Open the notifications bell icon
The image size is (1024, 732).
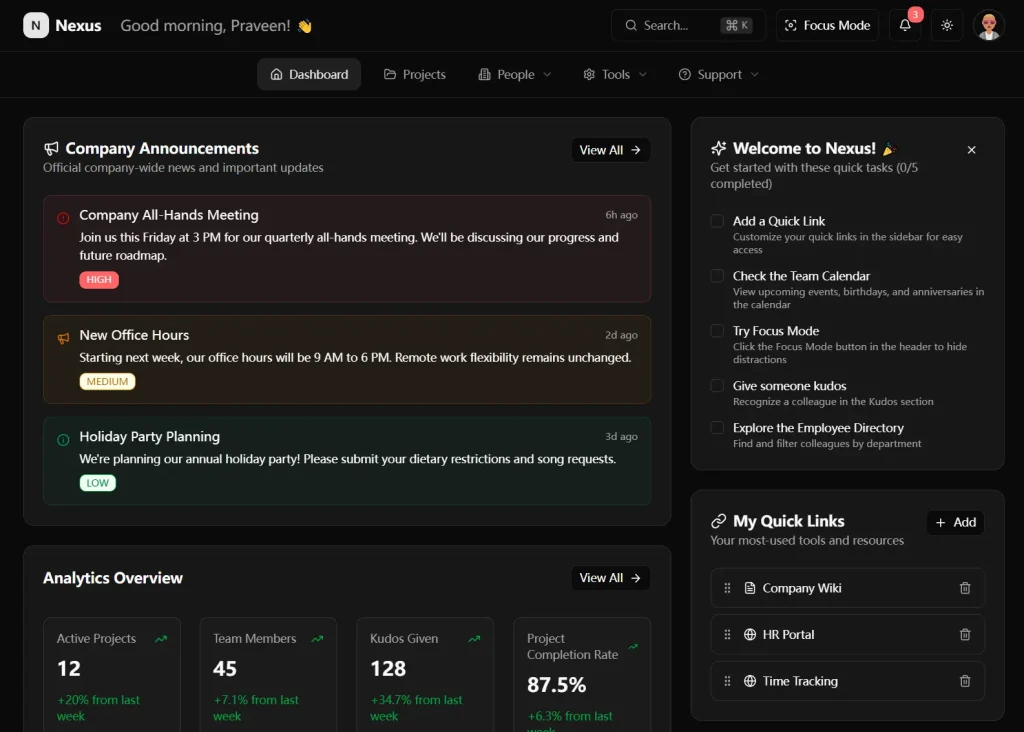click(x=904, y=25)
